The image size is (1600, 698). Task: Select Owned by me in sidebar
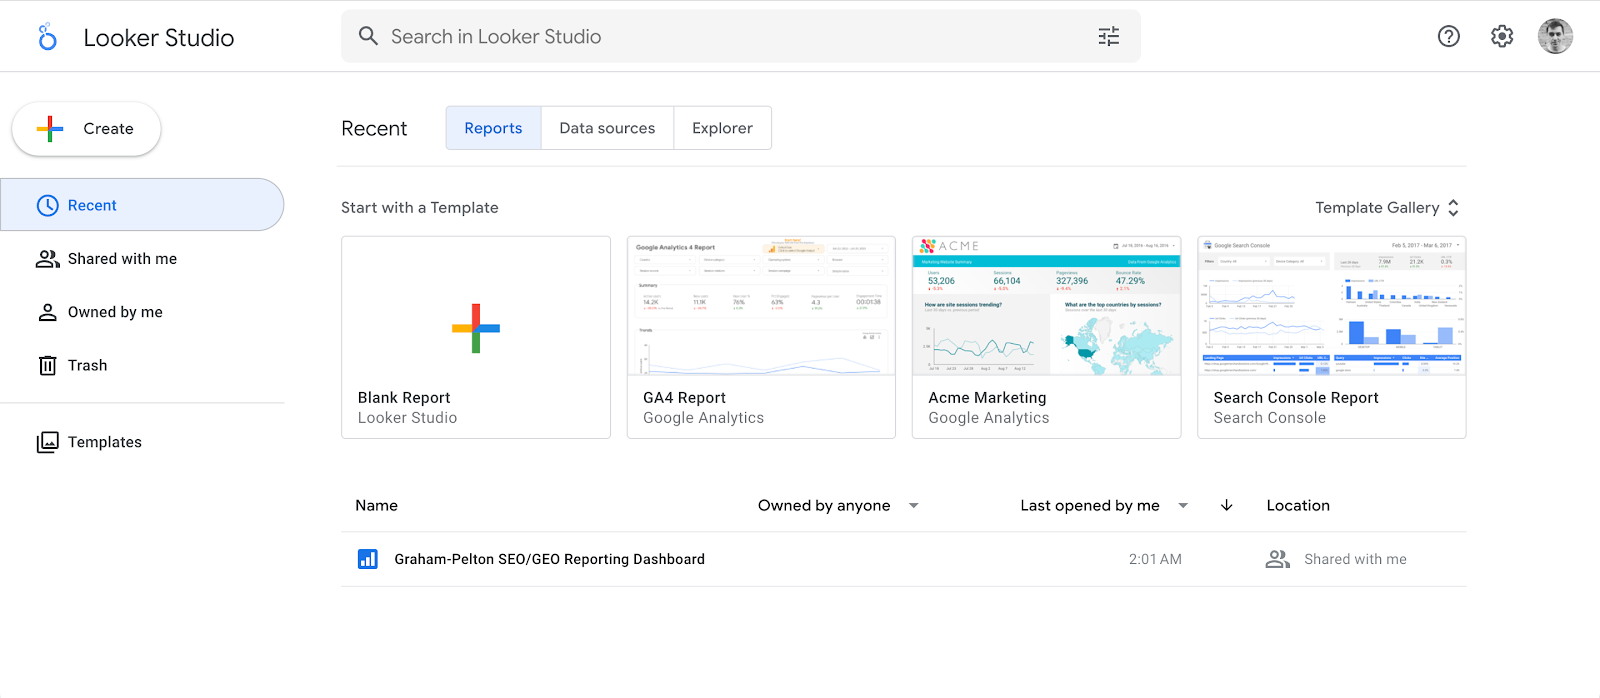point(142,312)
